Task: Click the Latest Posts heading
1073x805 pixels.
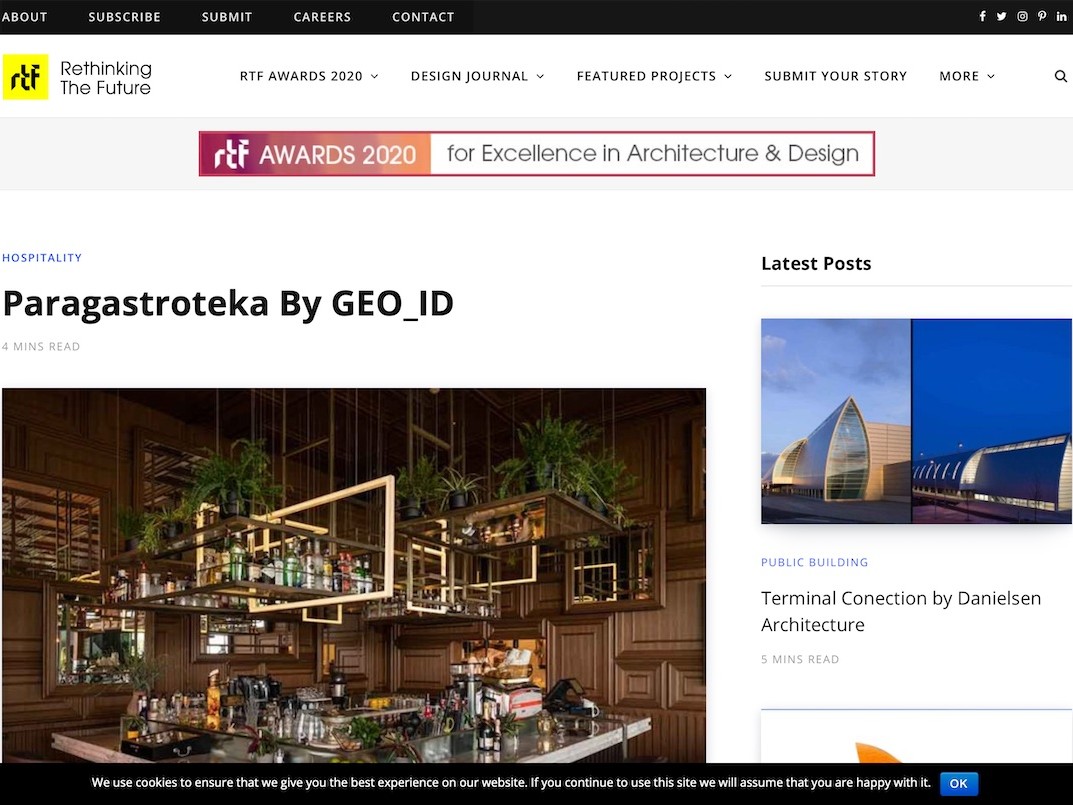Action: (x=816, y=264)
